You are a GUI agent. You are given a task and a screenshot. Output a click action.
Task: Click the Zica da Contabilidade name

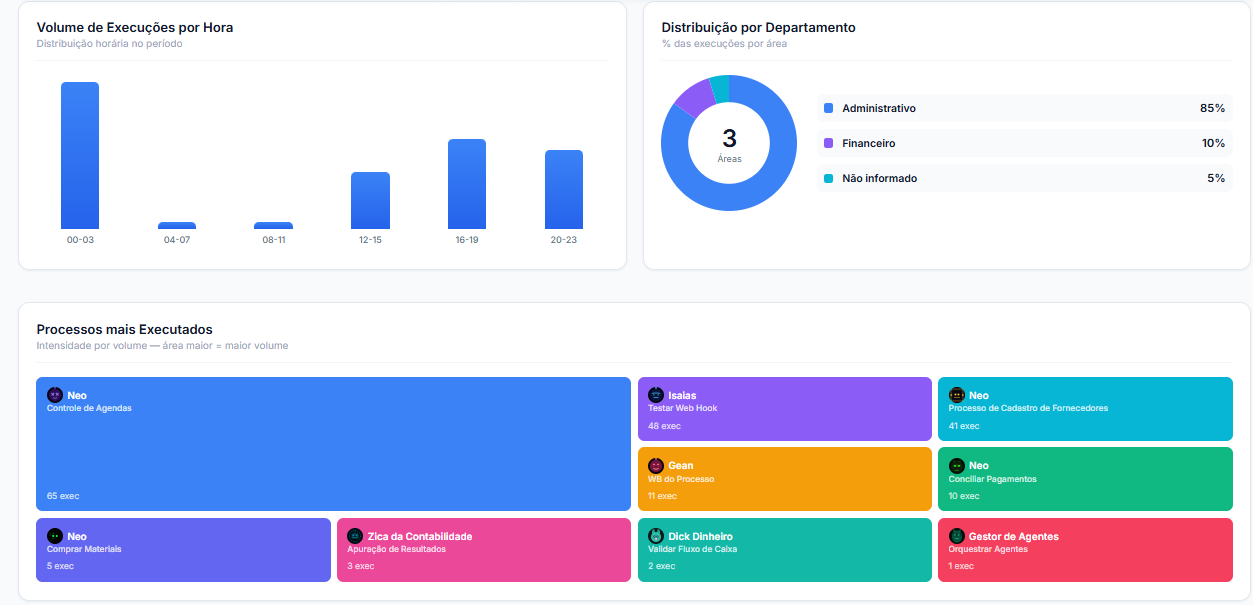point(420,536)
